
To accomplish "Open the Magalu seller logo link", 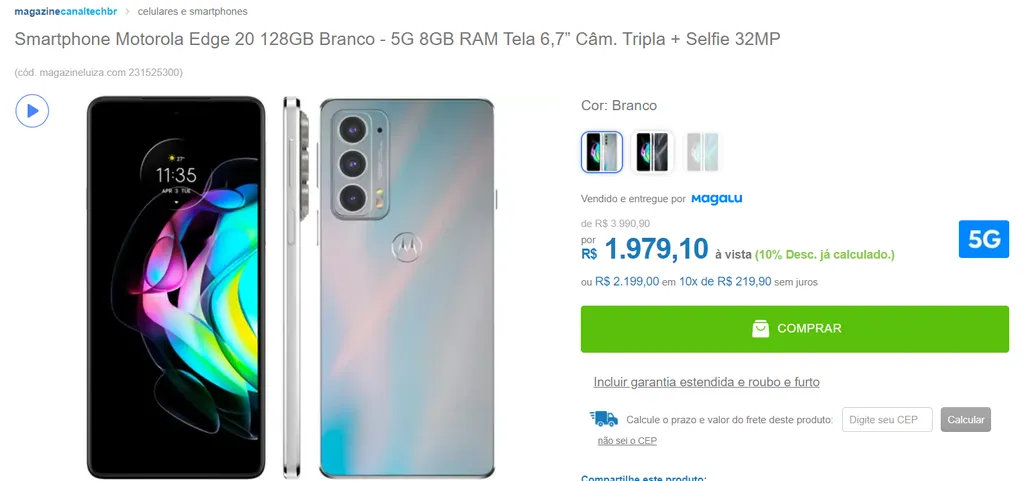I will [x=716, y=198].
